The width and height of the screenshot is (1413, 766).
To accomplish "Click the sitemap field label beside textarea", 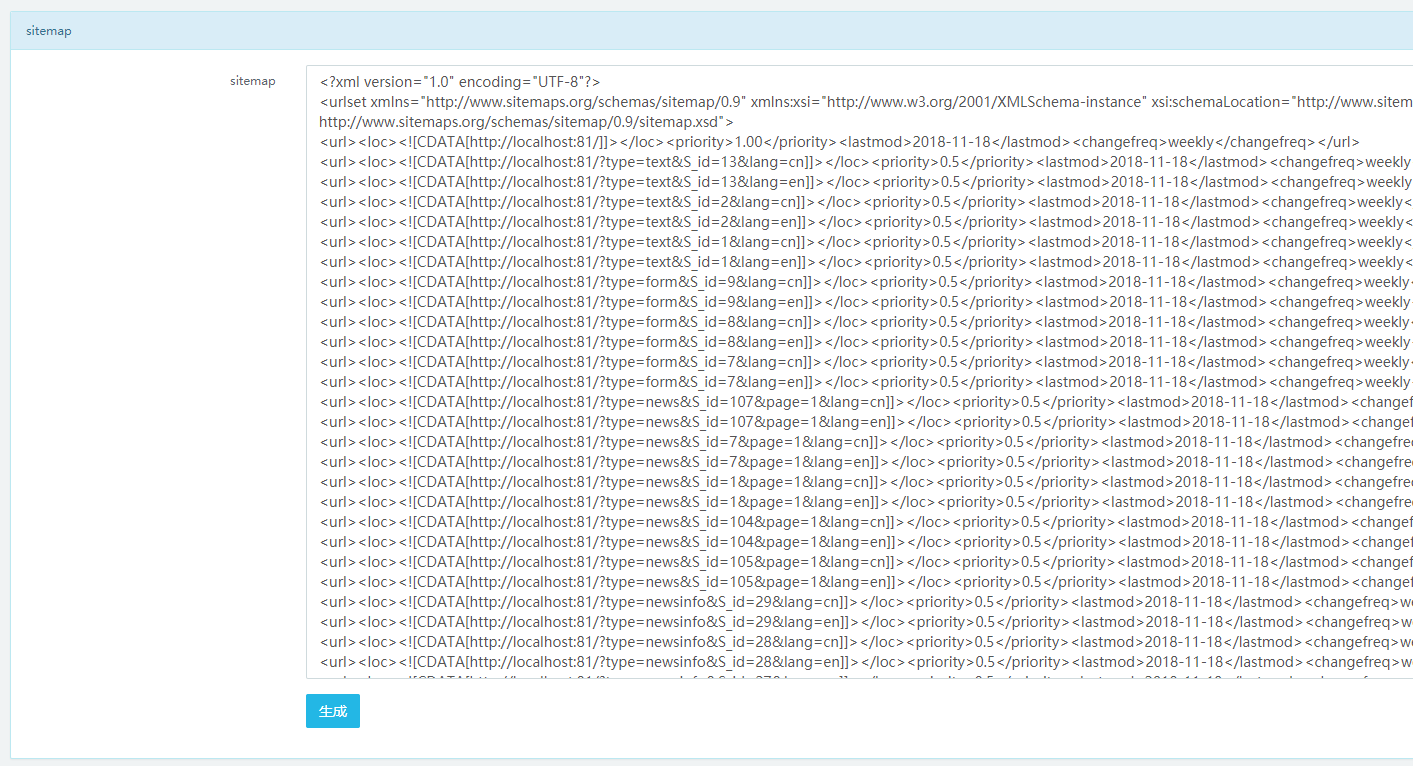I will 252,81.
